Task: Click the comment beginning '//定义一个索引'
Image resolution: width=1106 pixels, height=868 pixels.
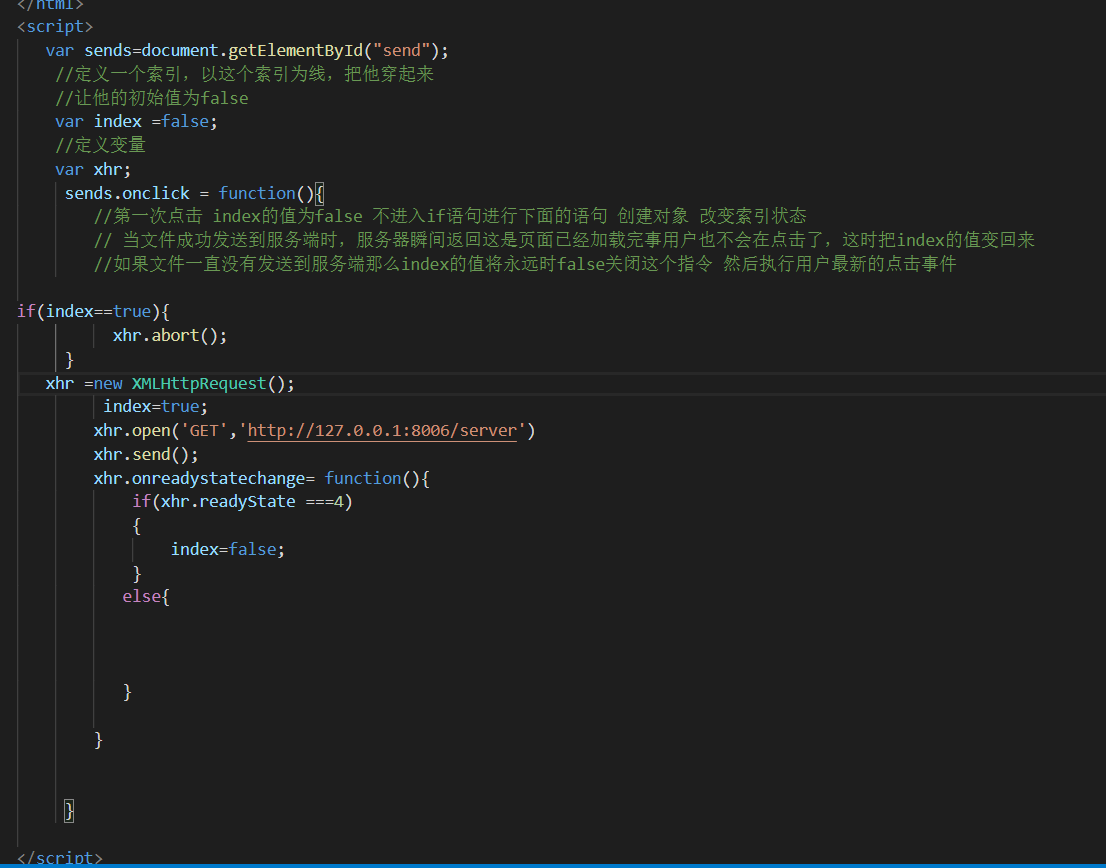Action: point(244,74)
